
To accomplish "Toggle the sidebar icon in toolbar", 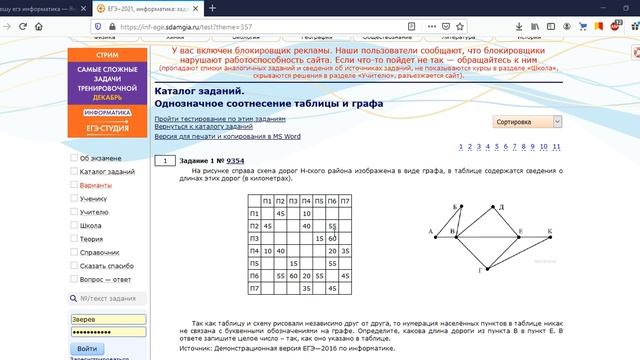I will pyautogui.click(x=551, y=27).
